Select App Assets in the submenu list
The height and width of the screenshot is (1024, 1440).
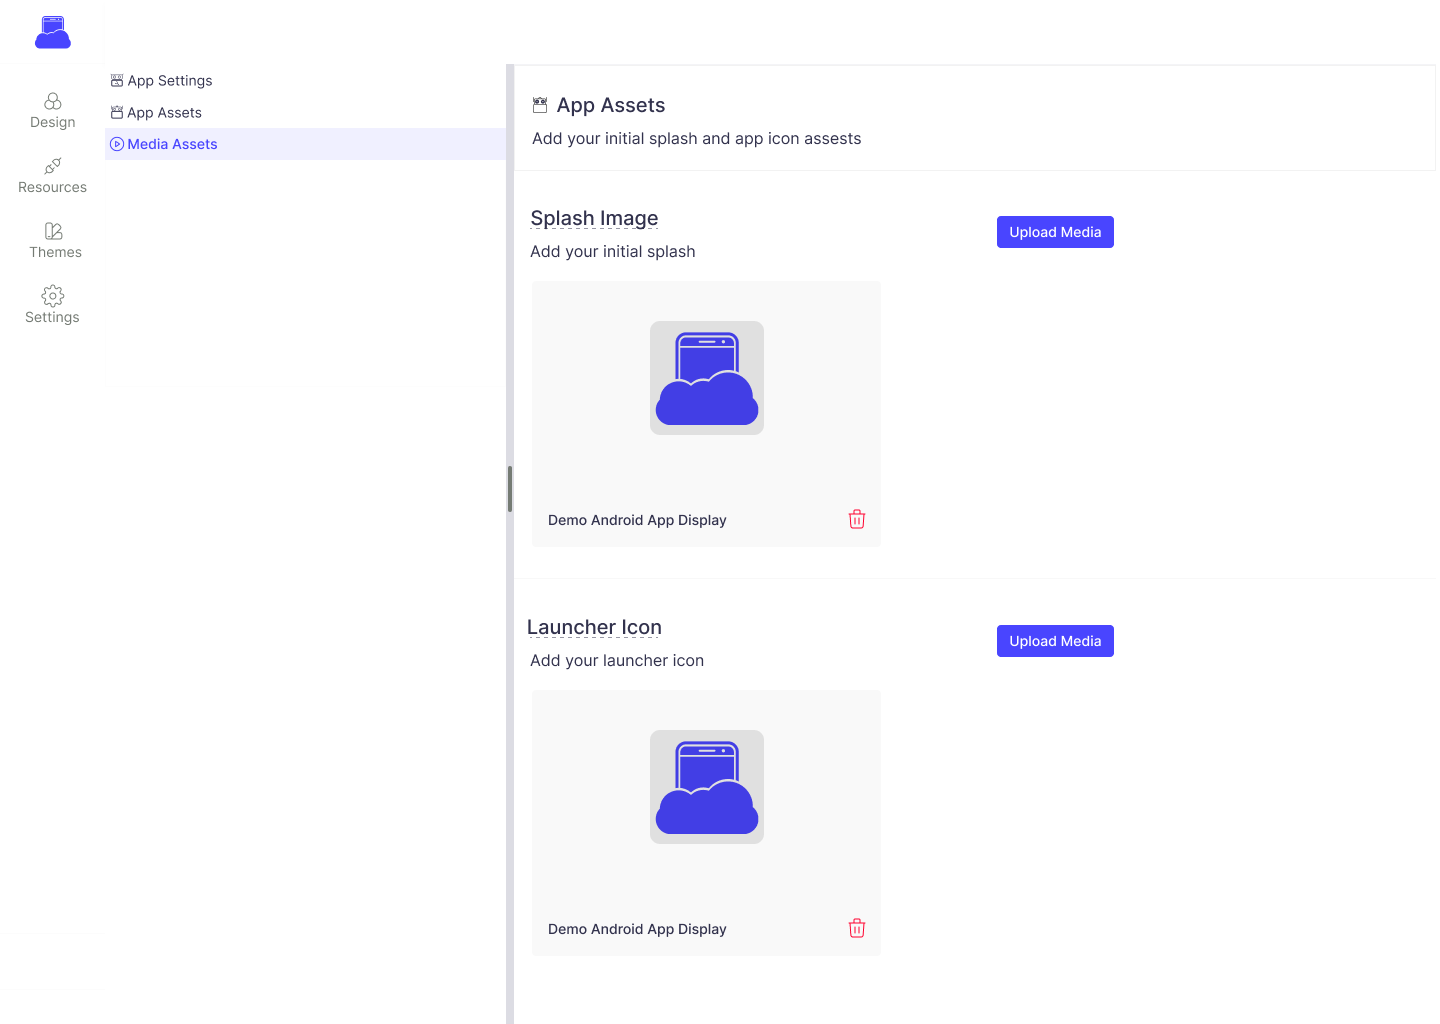click(x=164, y=113)
